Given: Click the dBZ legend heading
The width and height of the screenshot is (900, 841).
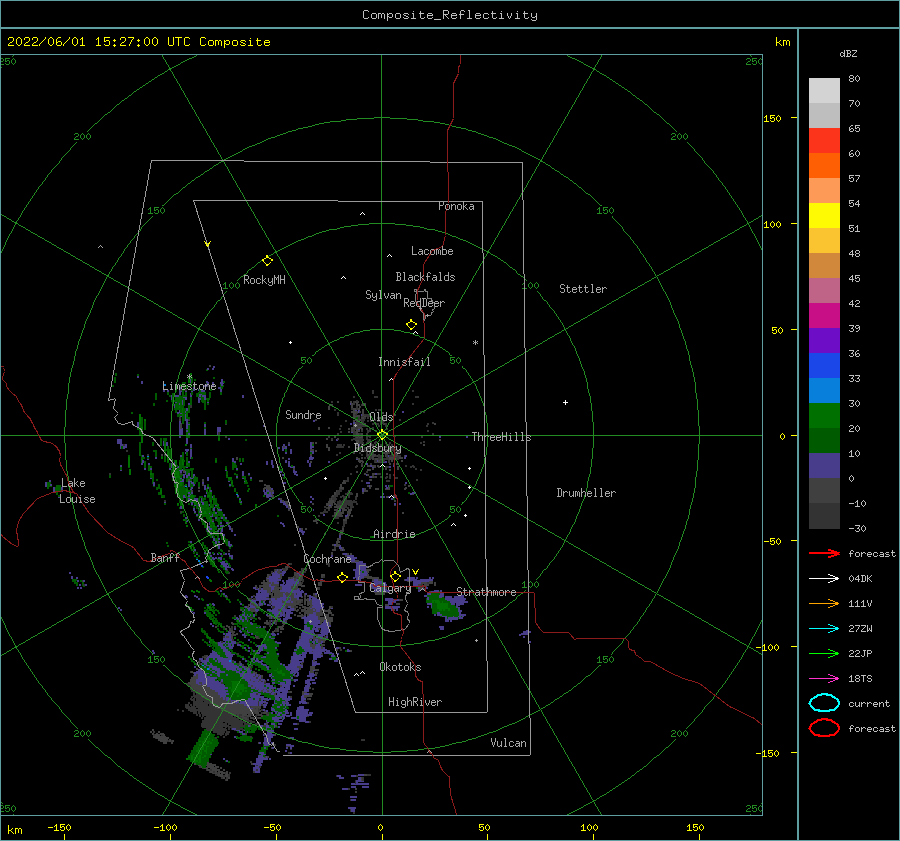Looking at the screenshot, I should (x=848, y=53).
